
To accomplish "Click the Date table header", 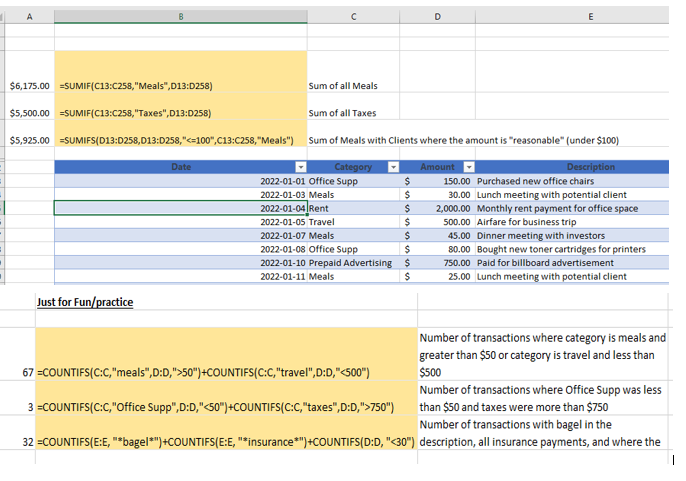I will [181, 167].
